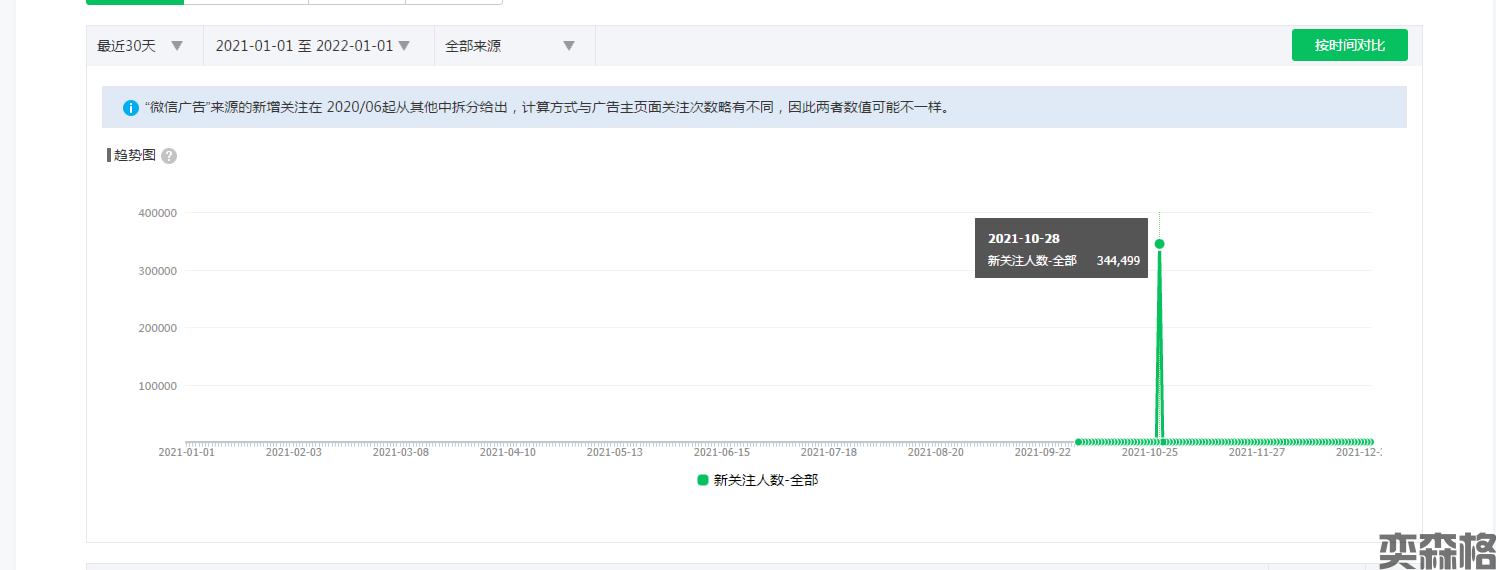
Task: Click the green legend color marker
Action: (x=703, y=480)
